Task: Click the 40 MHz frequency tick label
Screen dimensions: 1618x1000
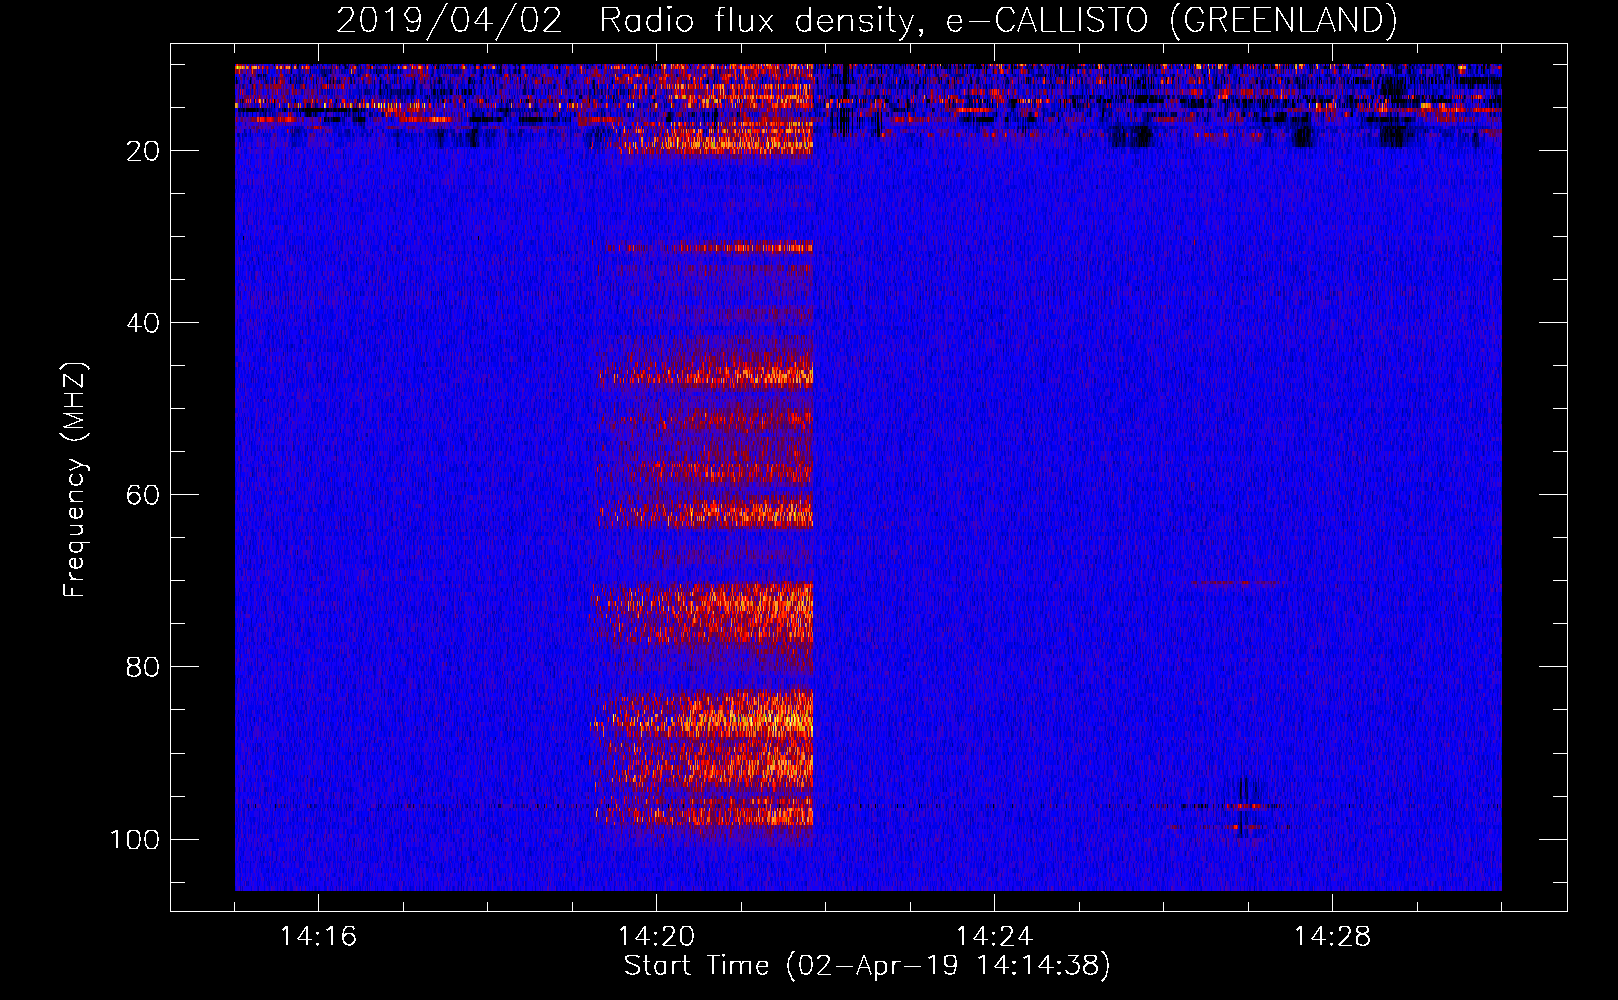Action: point(143,323)
